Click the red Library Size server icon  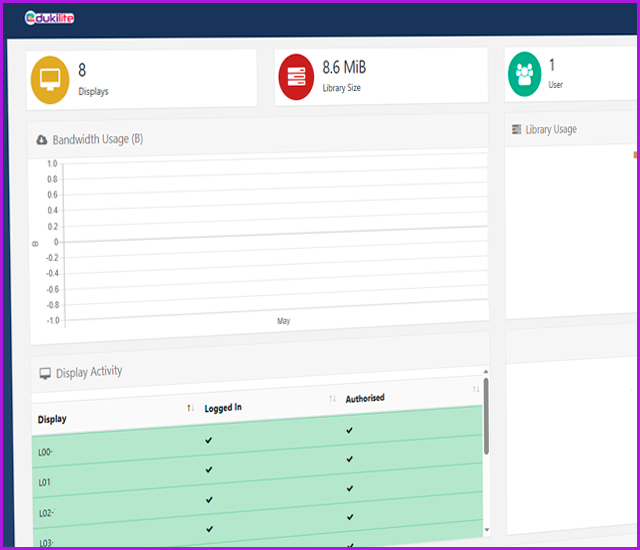tap(297, 77)
